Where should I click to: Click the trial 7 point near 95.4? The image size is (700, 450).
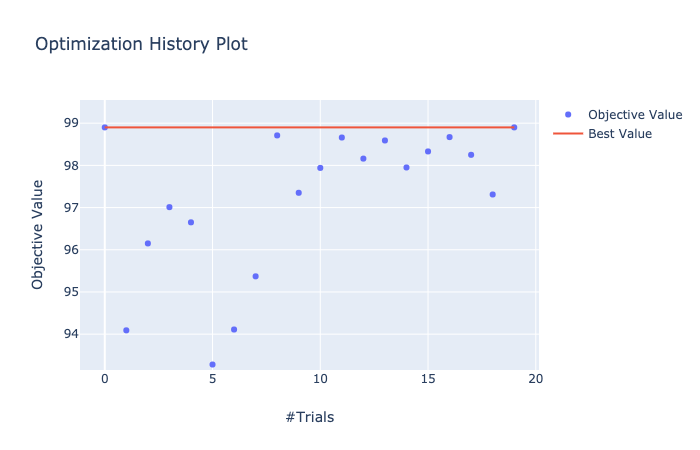coord(256,276)
